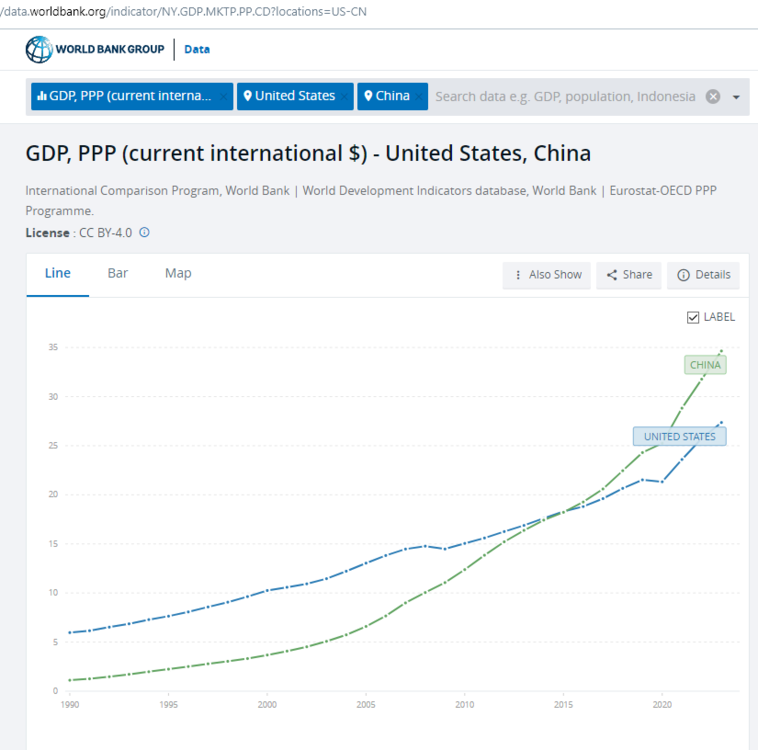
Task: Expand the search bar dropdown arrow
Action: 736,97
